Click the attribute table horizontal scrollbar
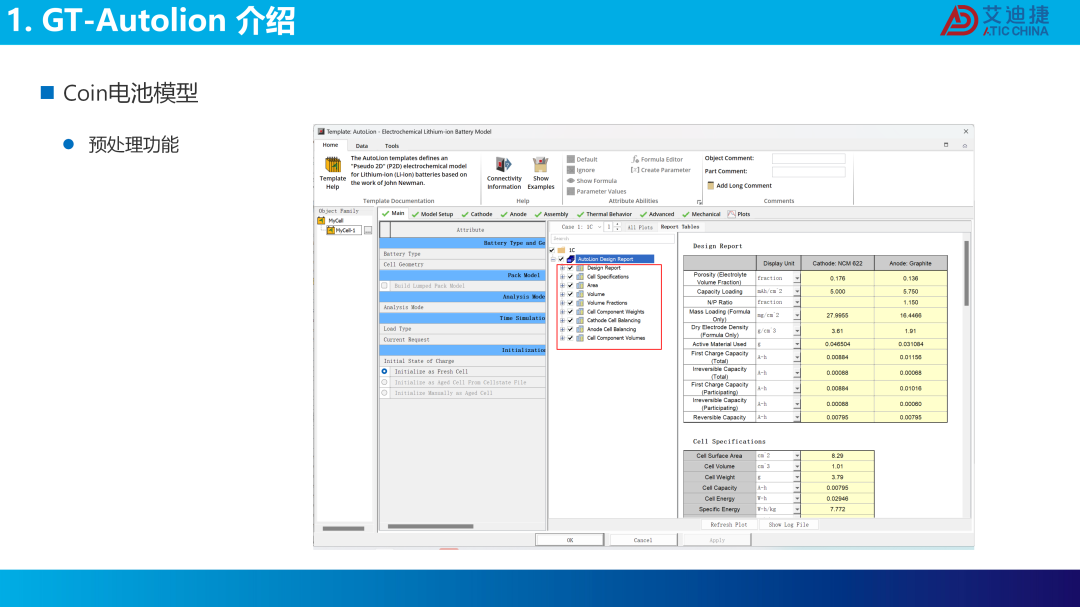The image size is (1080, 607). pyautogui.click(x=430, y=526)
